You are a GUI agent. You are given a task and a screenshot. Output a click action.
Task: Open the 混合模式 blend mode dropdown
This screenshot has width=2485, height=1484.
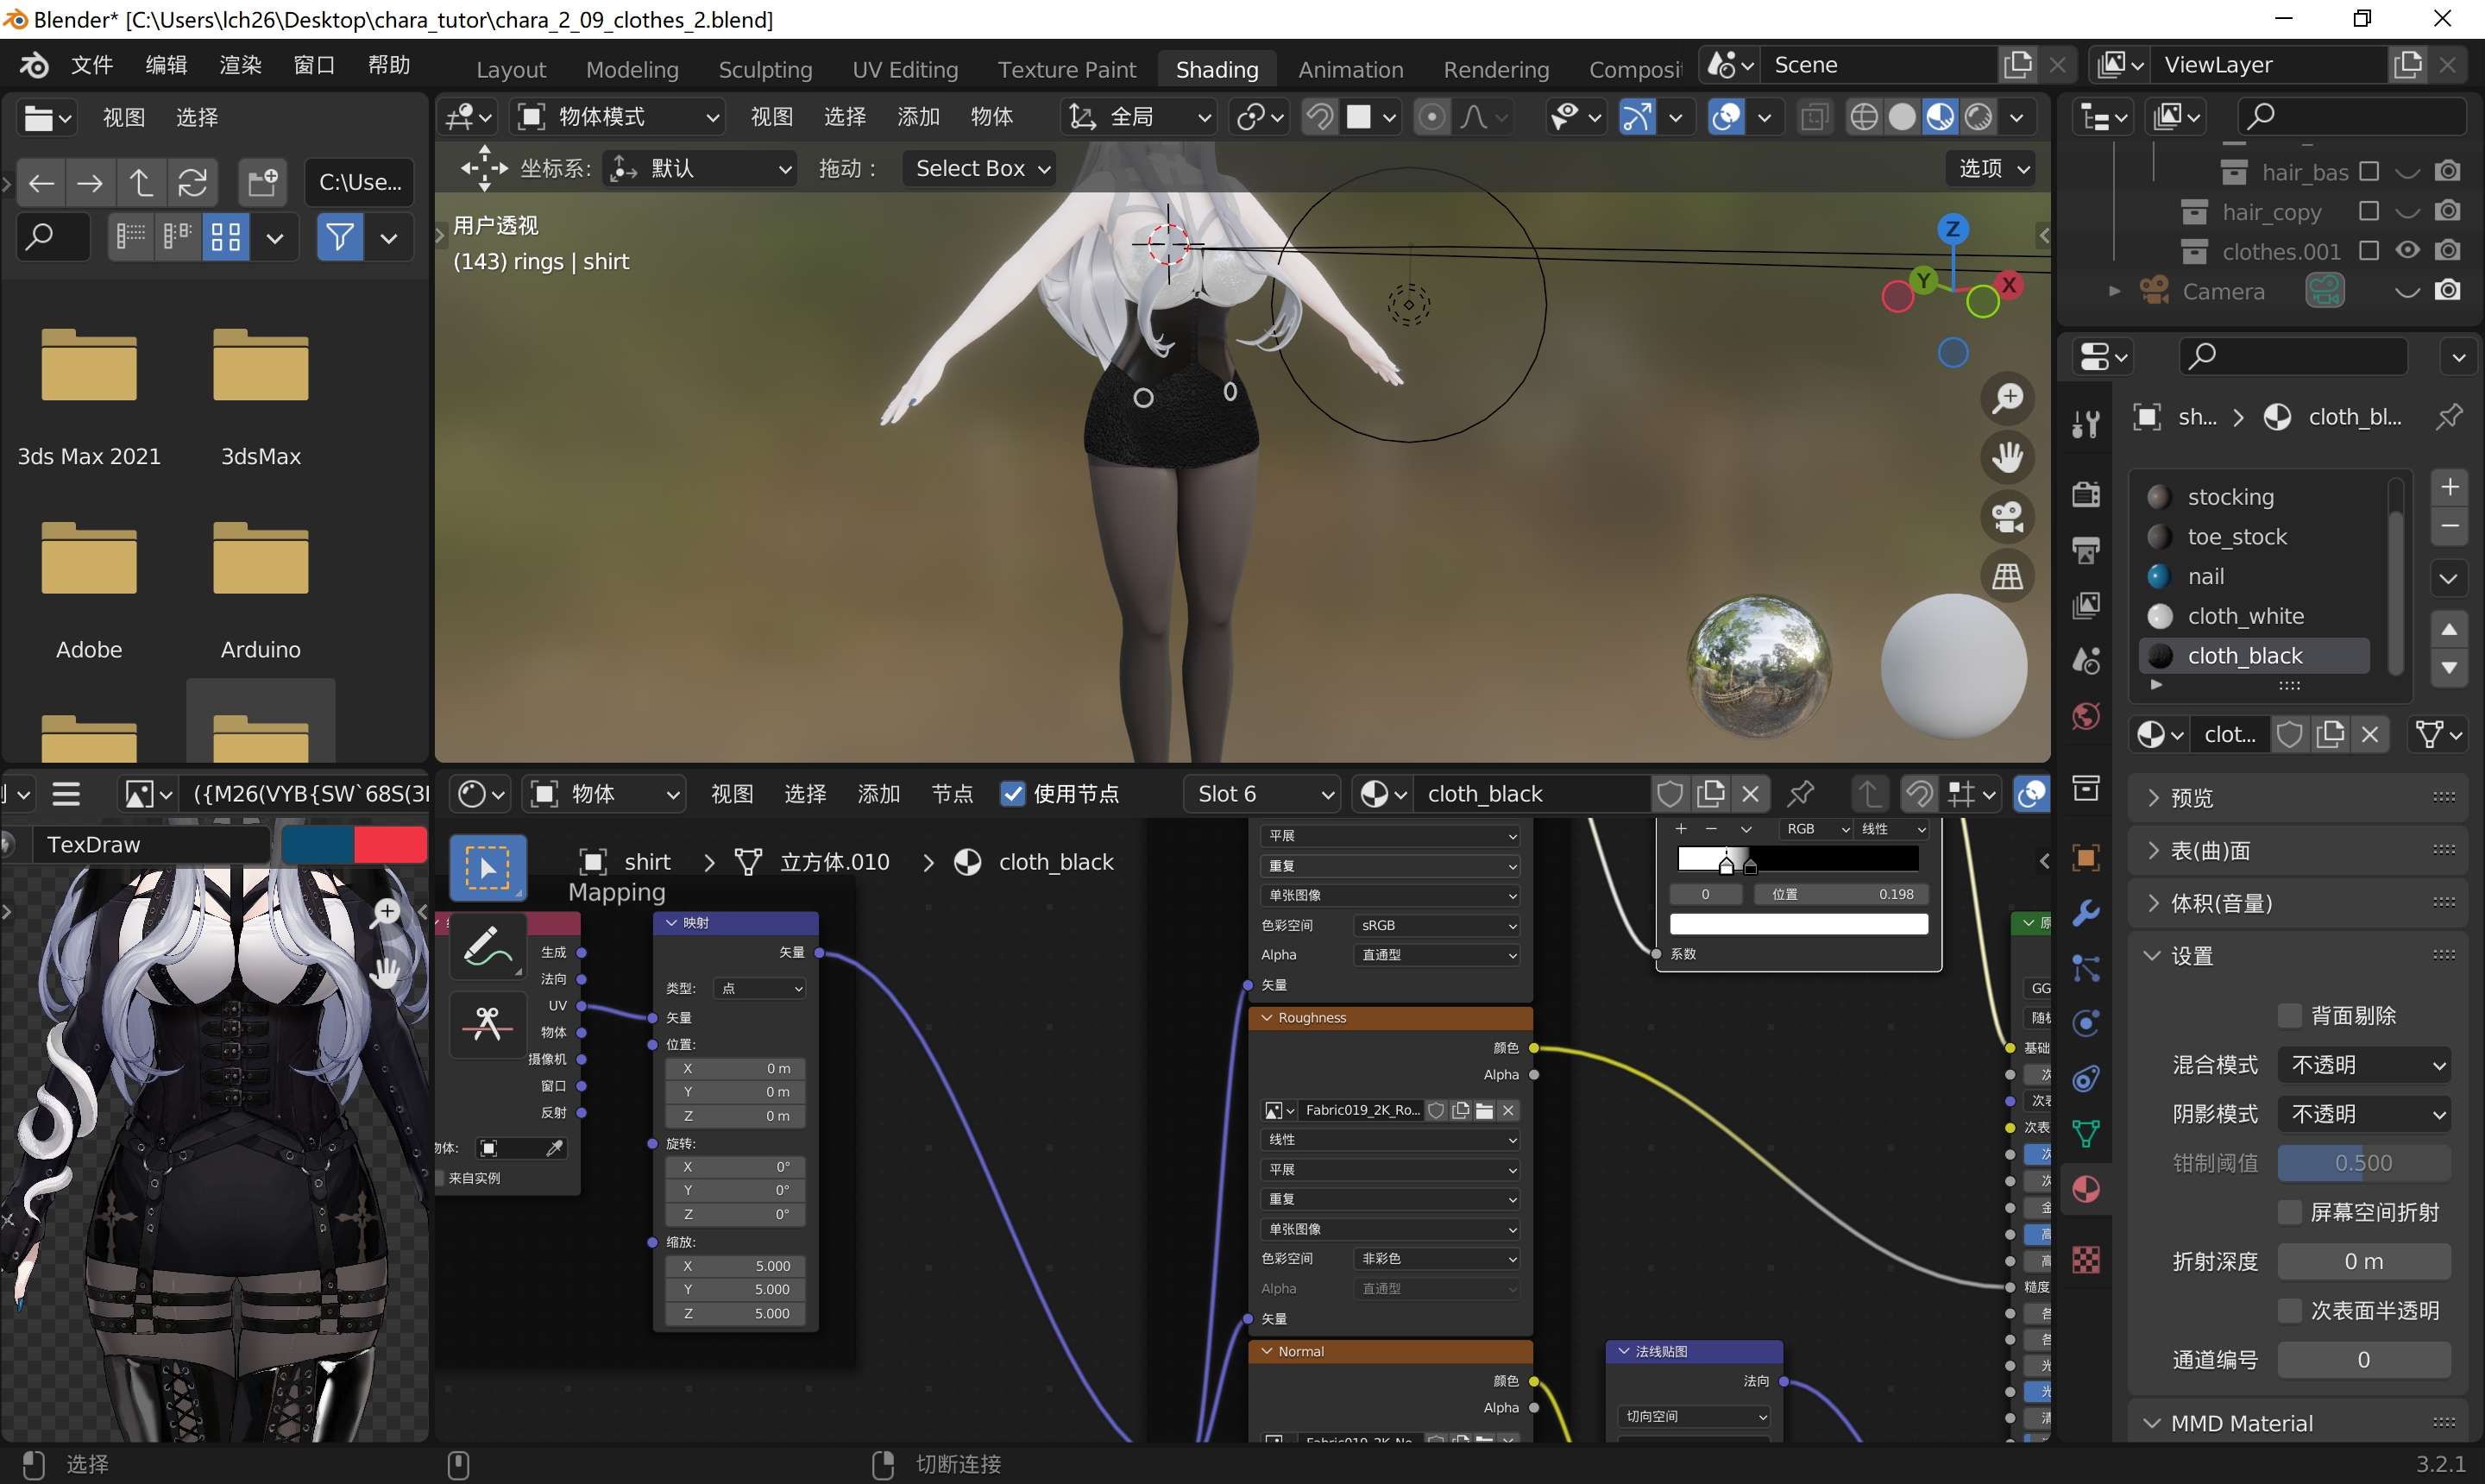2364,1065
